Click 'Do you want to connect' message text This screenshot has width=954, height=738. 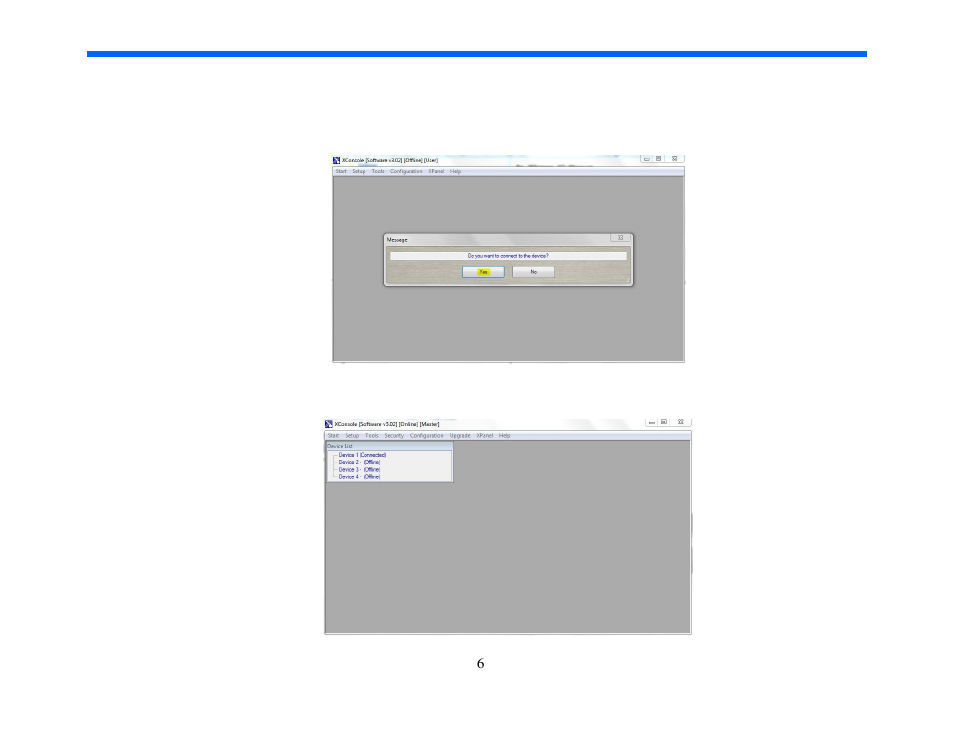(508, 256)
